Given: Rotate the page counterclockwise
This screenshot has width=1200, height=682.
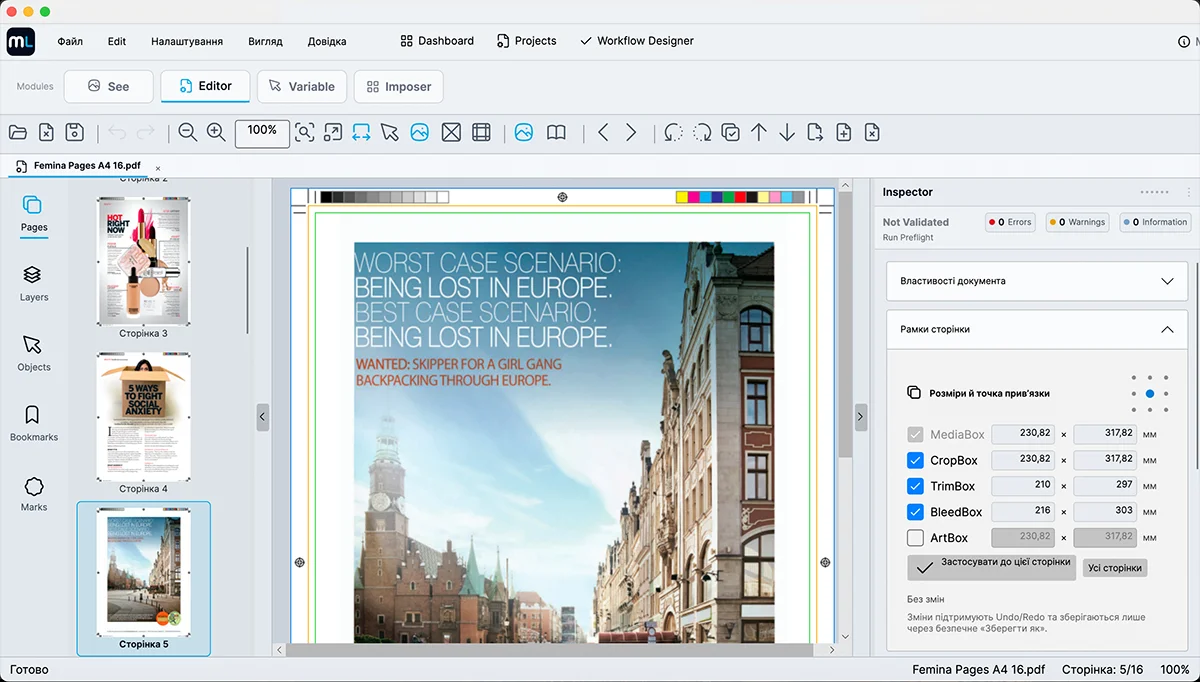Looking at the screenshot, I should (674, 132).
